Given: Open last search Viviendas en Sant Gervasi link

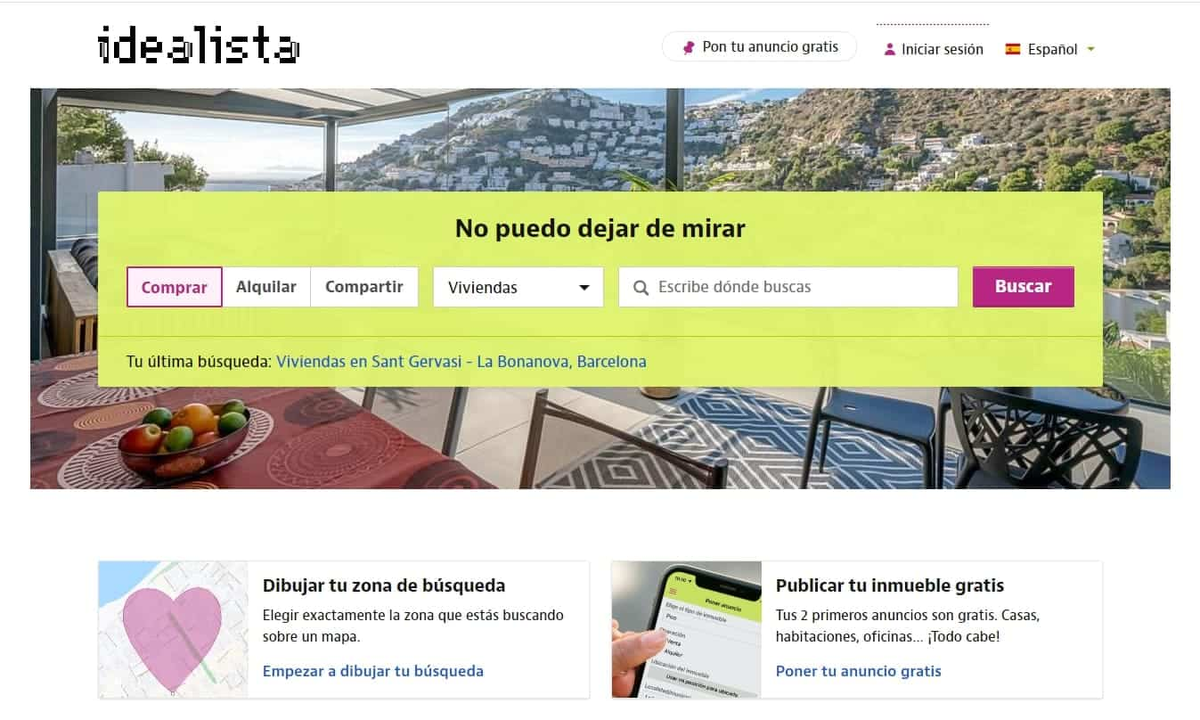Looking at the screenshot, I should click(x=461, y=361).
